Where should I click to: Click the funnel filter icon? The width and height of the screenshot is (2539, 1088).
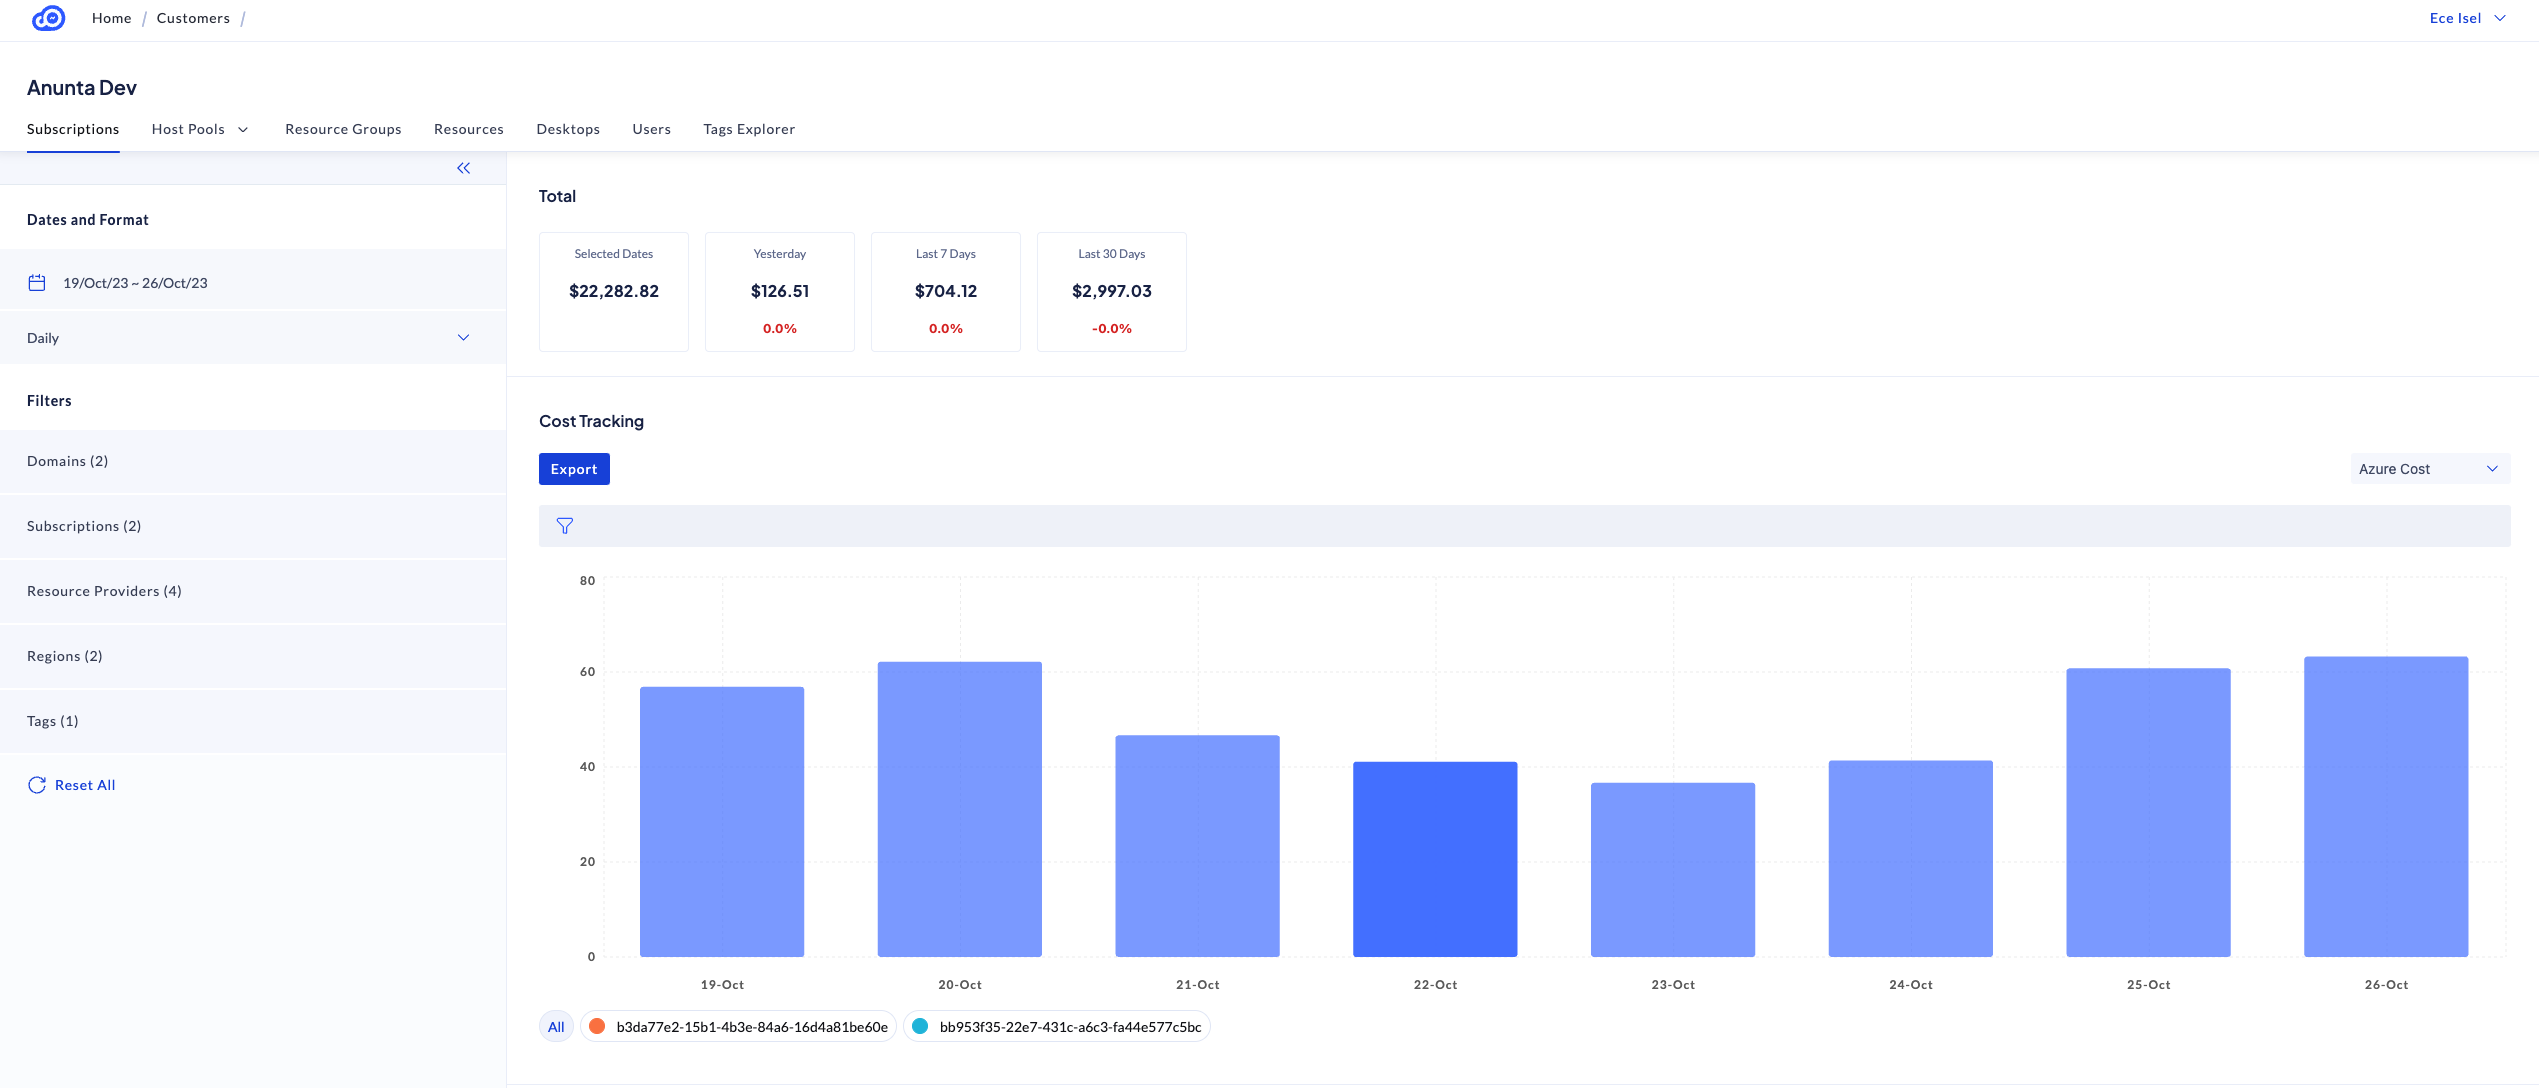coord(565,526)
